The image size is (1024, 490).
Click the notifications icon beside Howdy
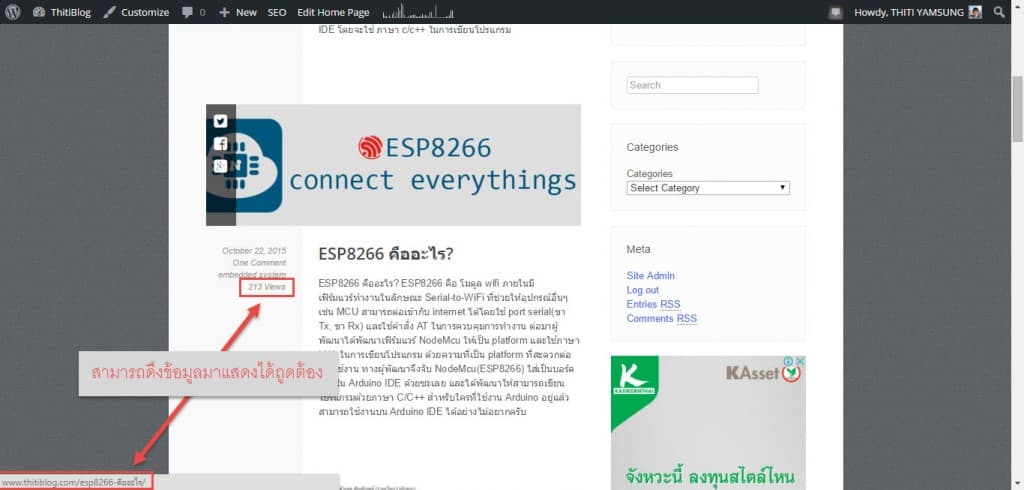click(x=836, y=12)
